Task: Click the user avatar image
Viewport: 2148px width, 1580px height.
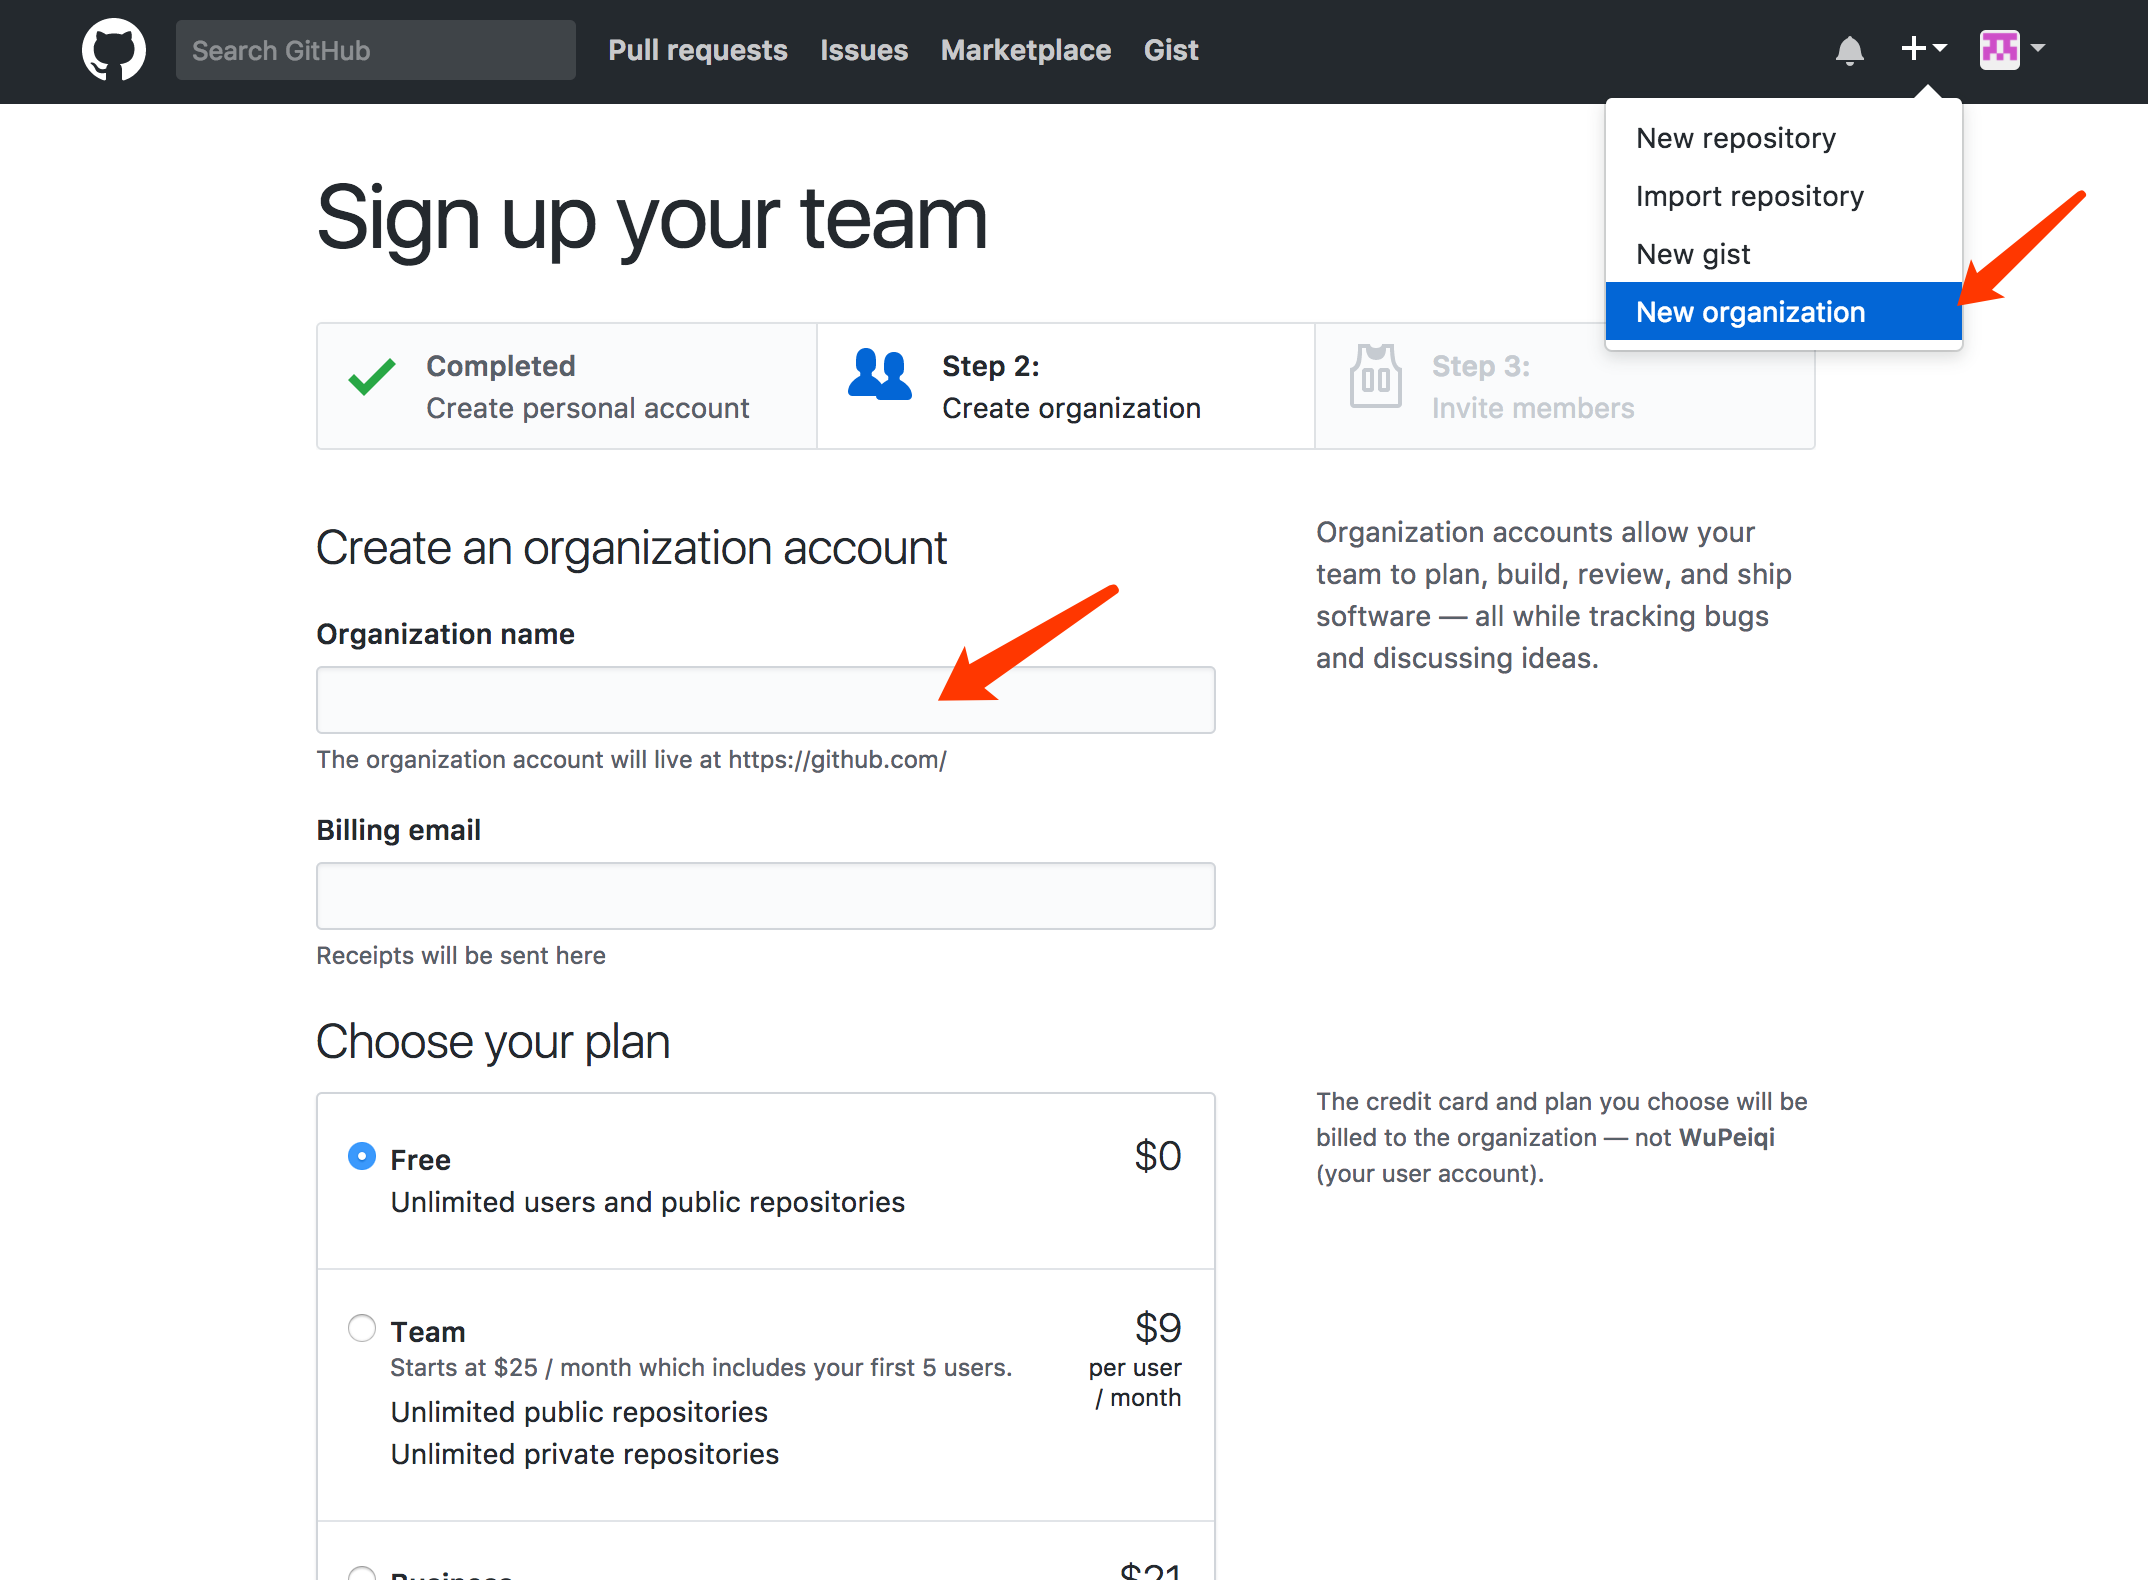Action: [1999, 49]
